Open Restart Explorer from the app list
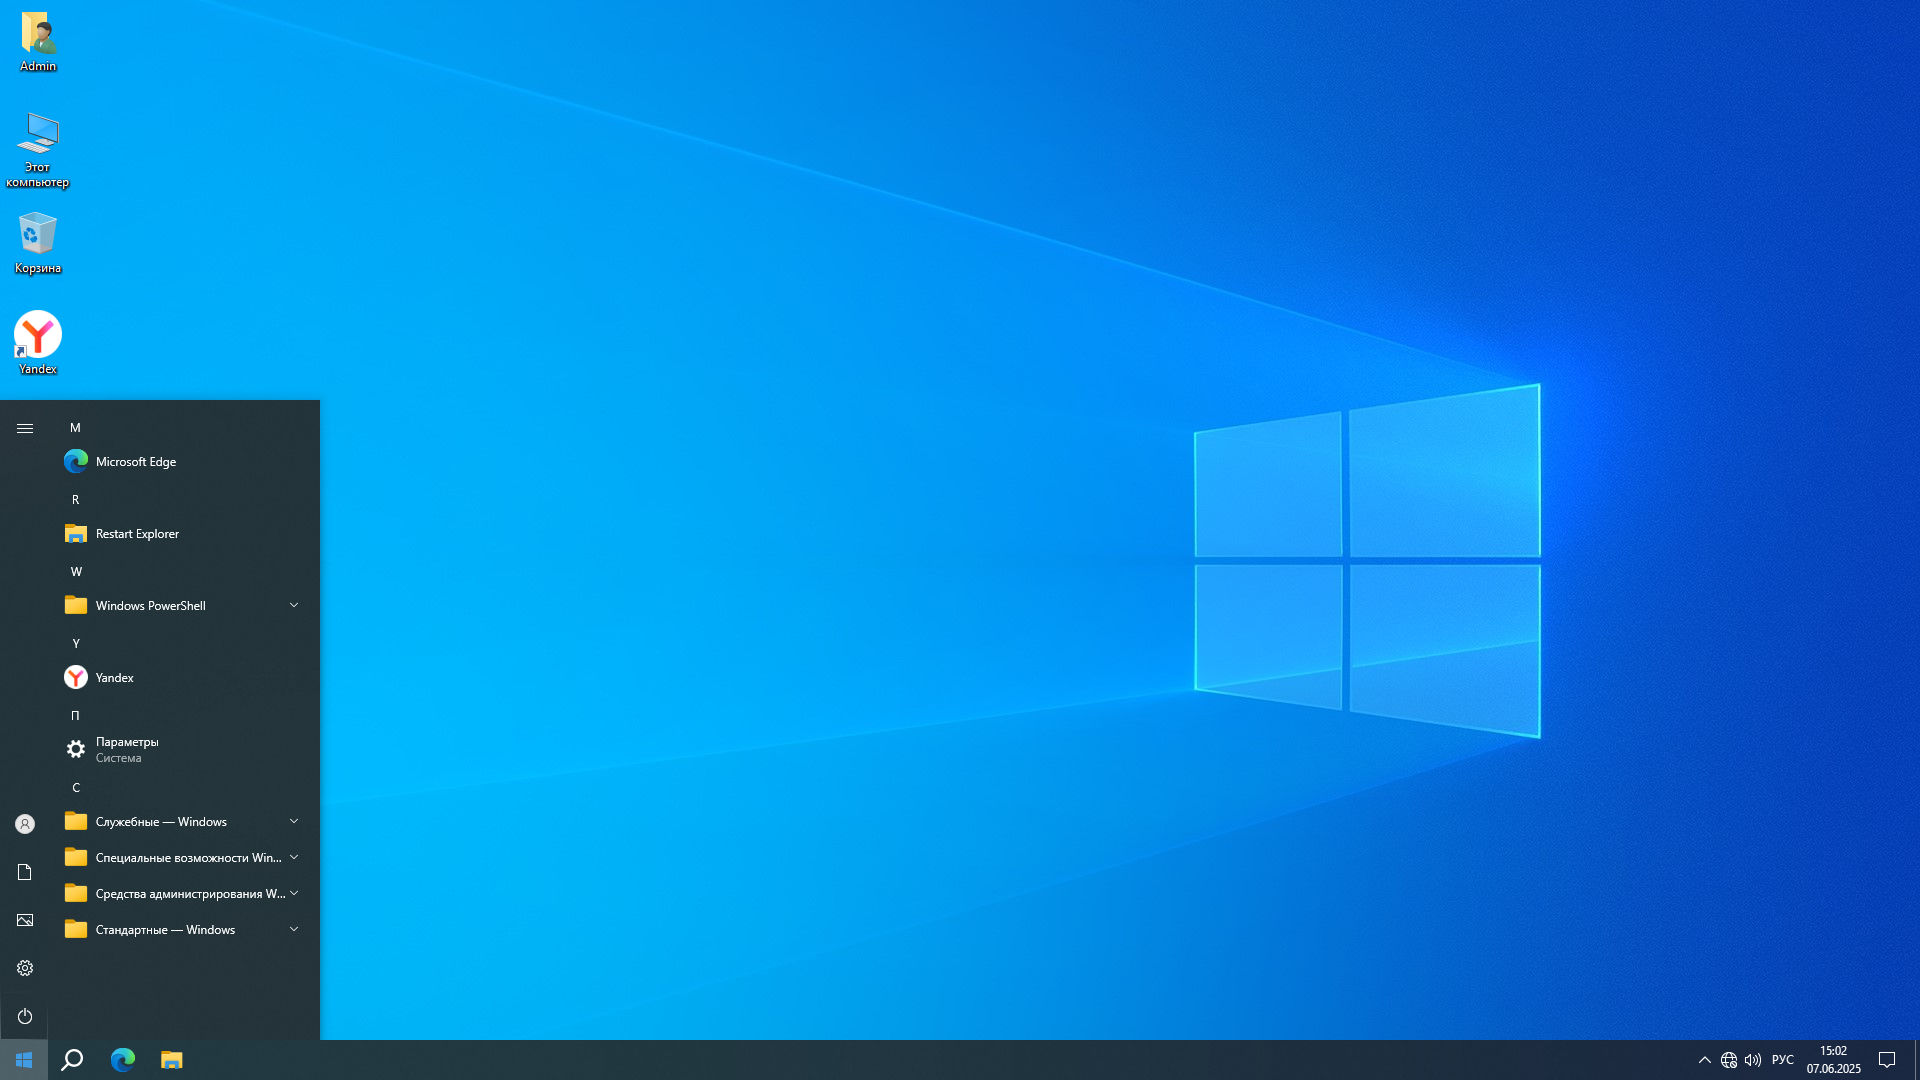 [137, 534]
